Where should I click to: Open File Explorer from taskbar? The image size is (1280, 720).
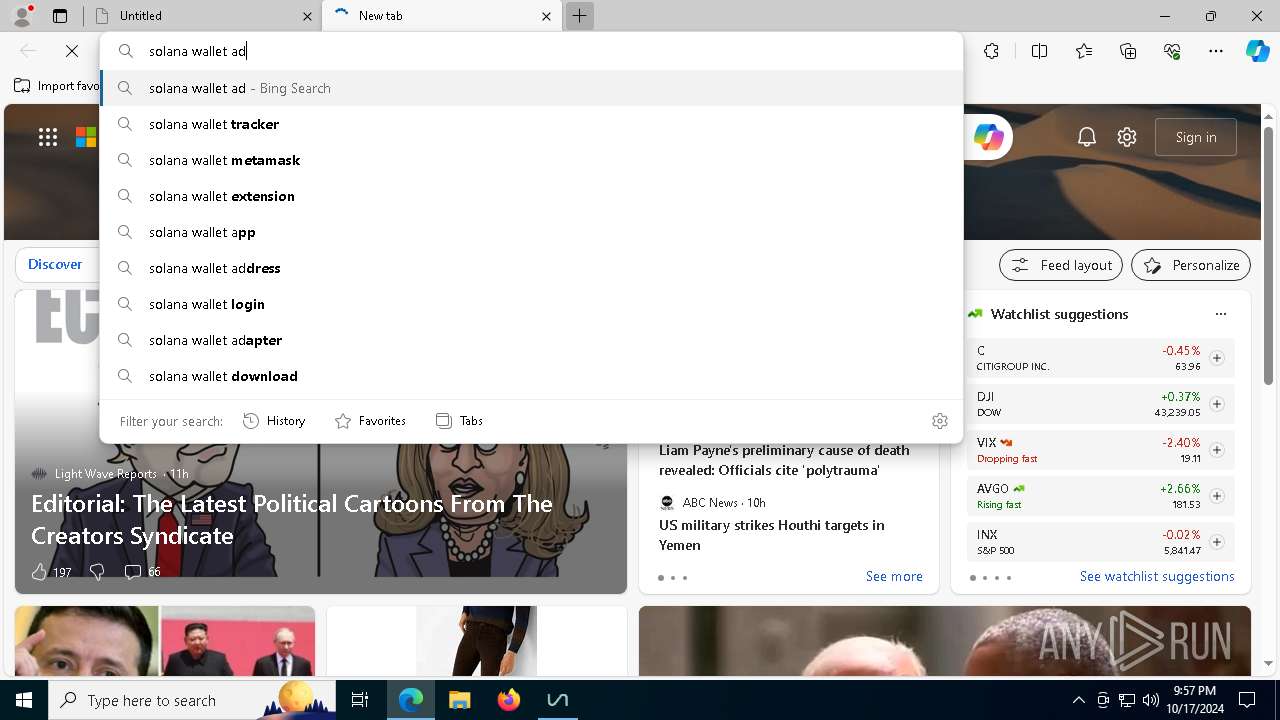coord(459,700)
